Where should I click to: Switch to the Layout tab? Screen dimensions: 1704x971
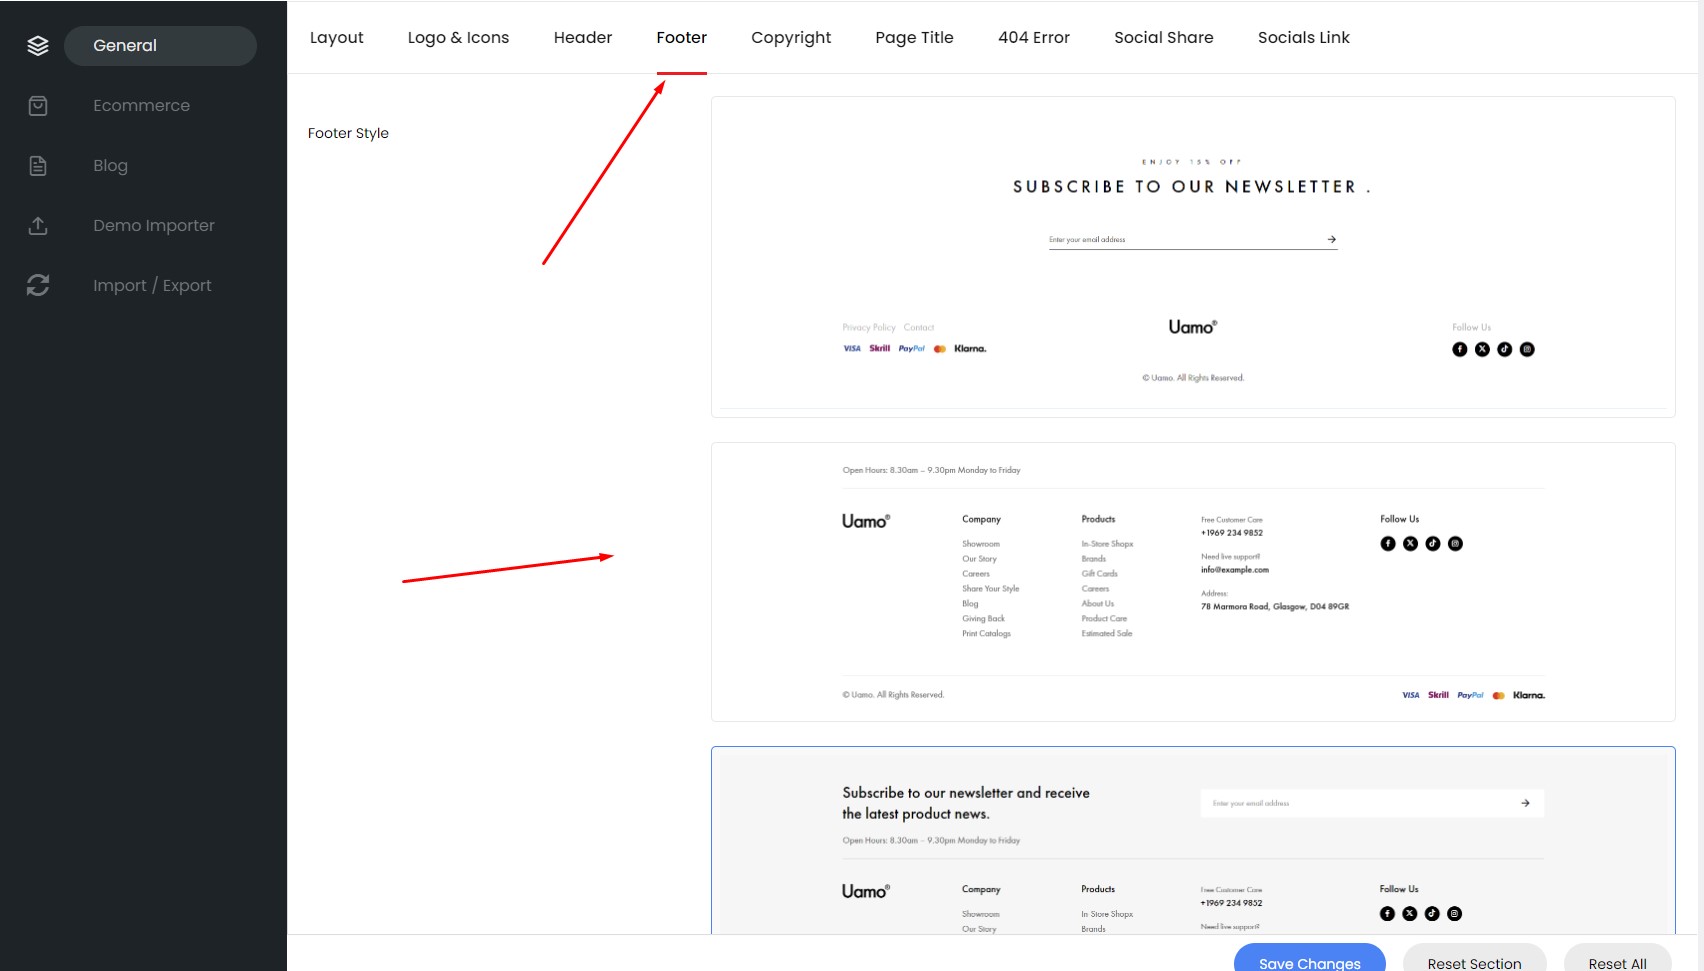coord(337,38)
